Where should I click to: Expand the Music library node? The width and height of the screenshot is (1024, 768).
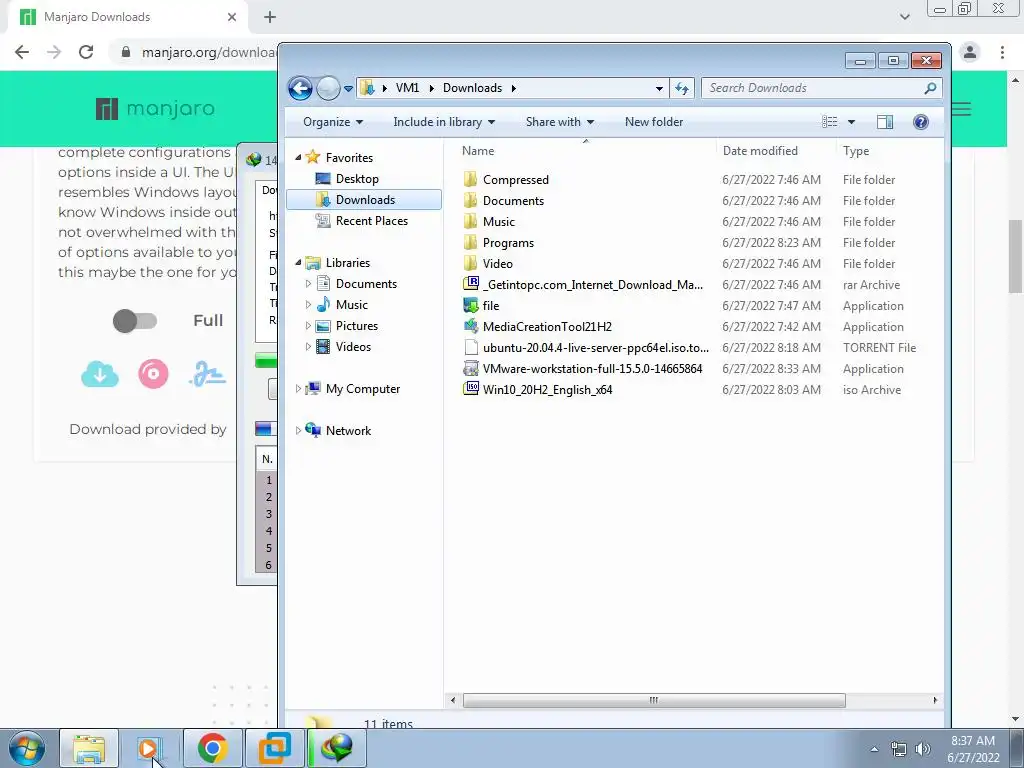[x=308, y=304]
